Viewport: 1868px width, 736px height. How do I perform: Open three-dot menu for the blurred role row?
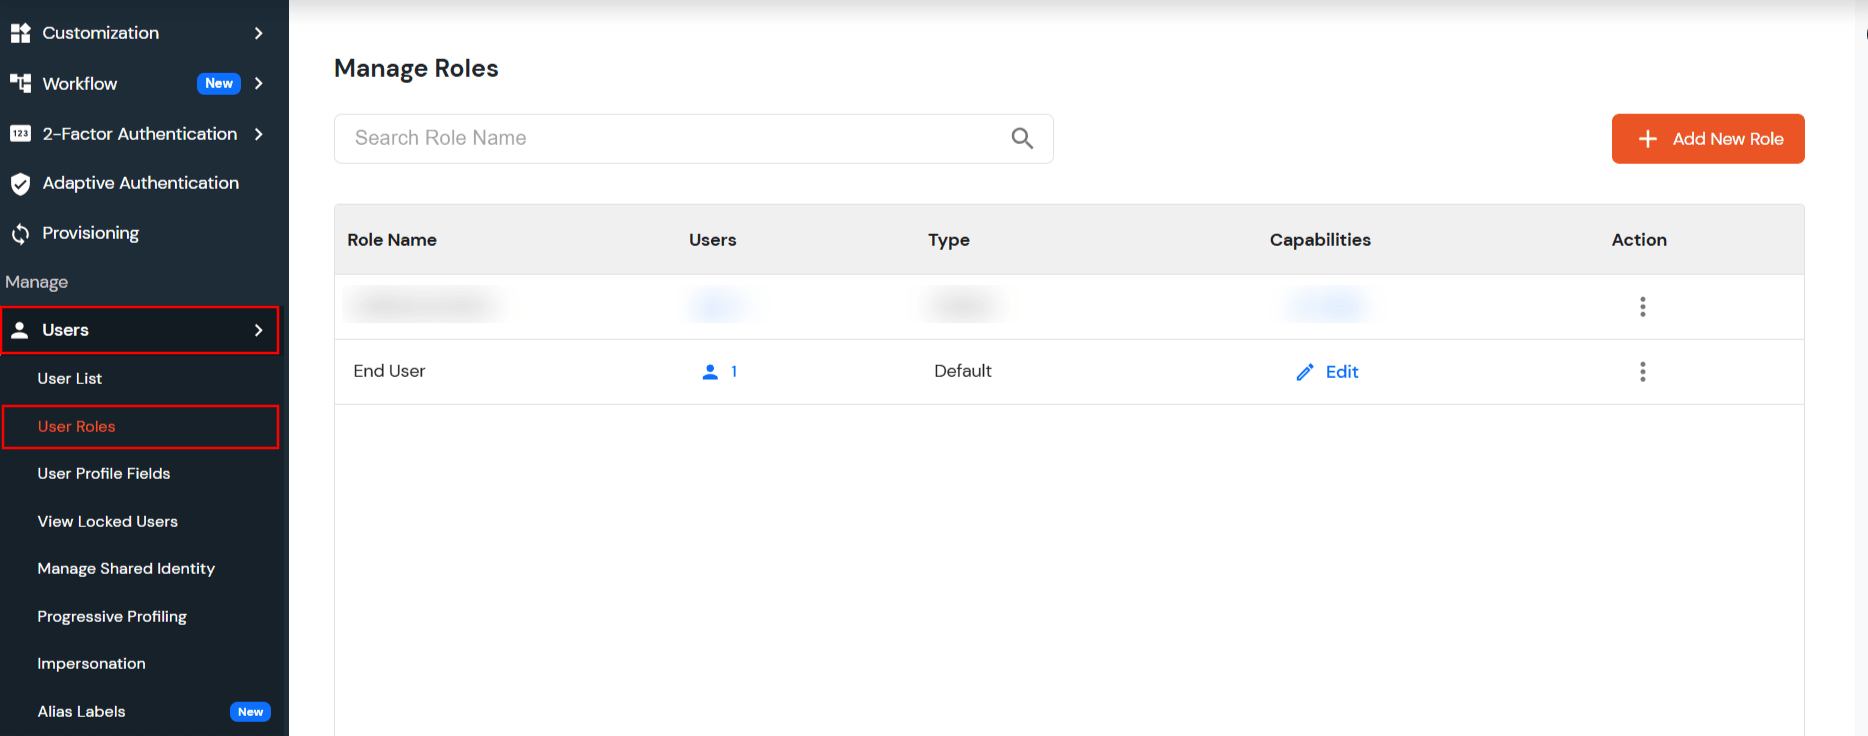click(1642, 307)
